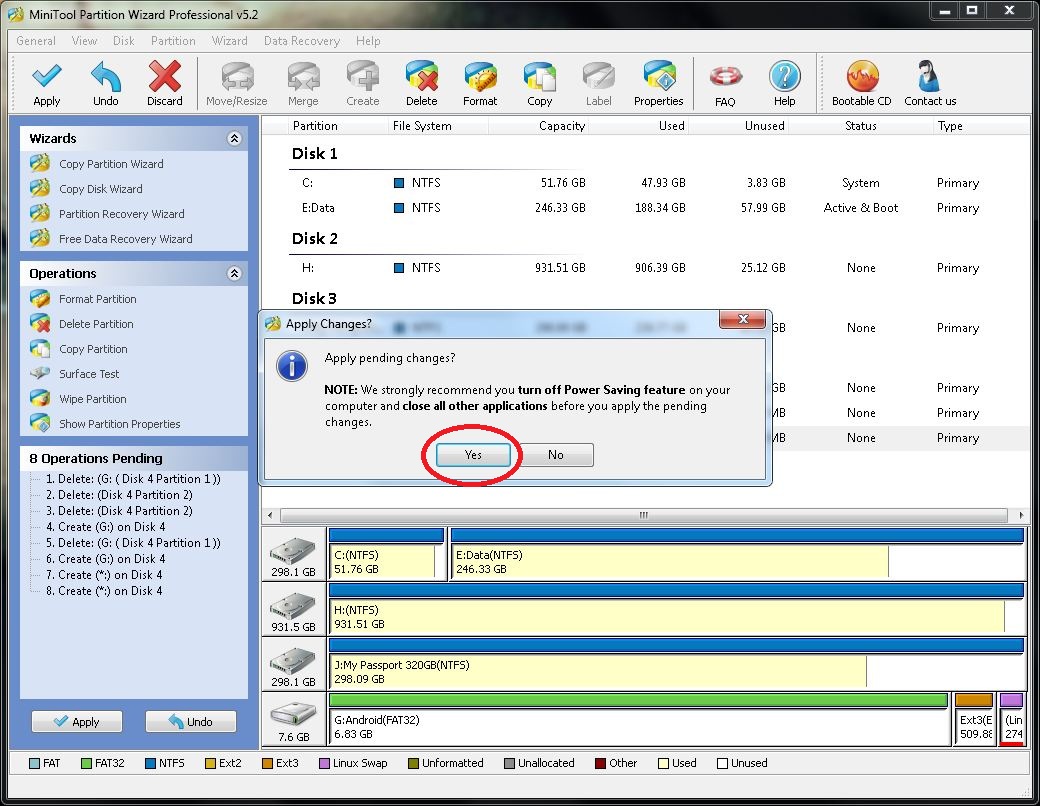Screen dimensions: 1040x806
Task: Click the FAT32 legend color swatch
Action: tap(86, 764)
